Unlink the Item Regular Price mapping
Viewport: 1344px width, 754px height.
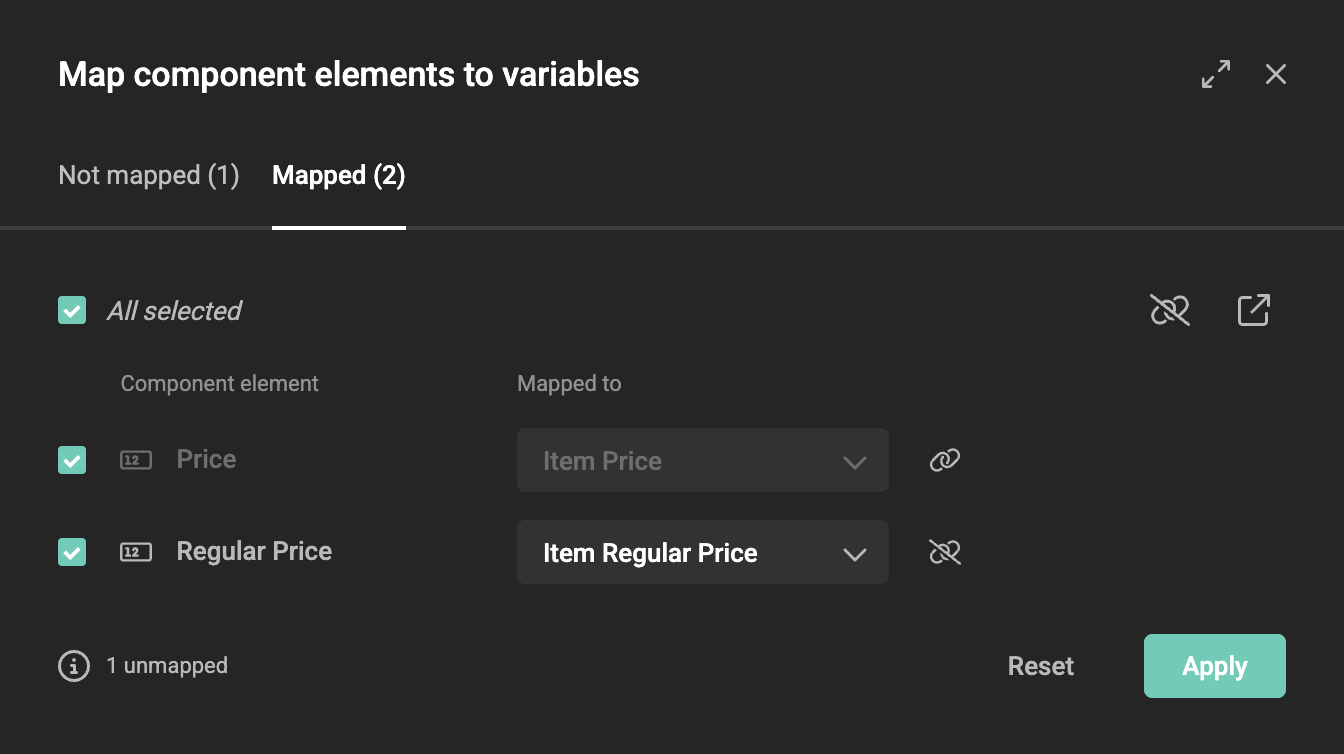pyautogui.click(x=943, y=552)
